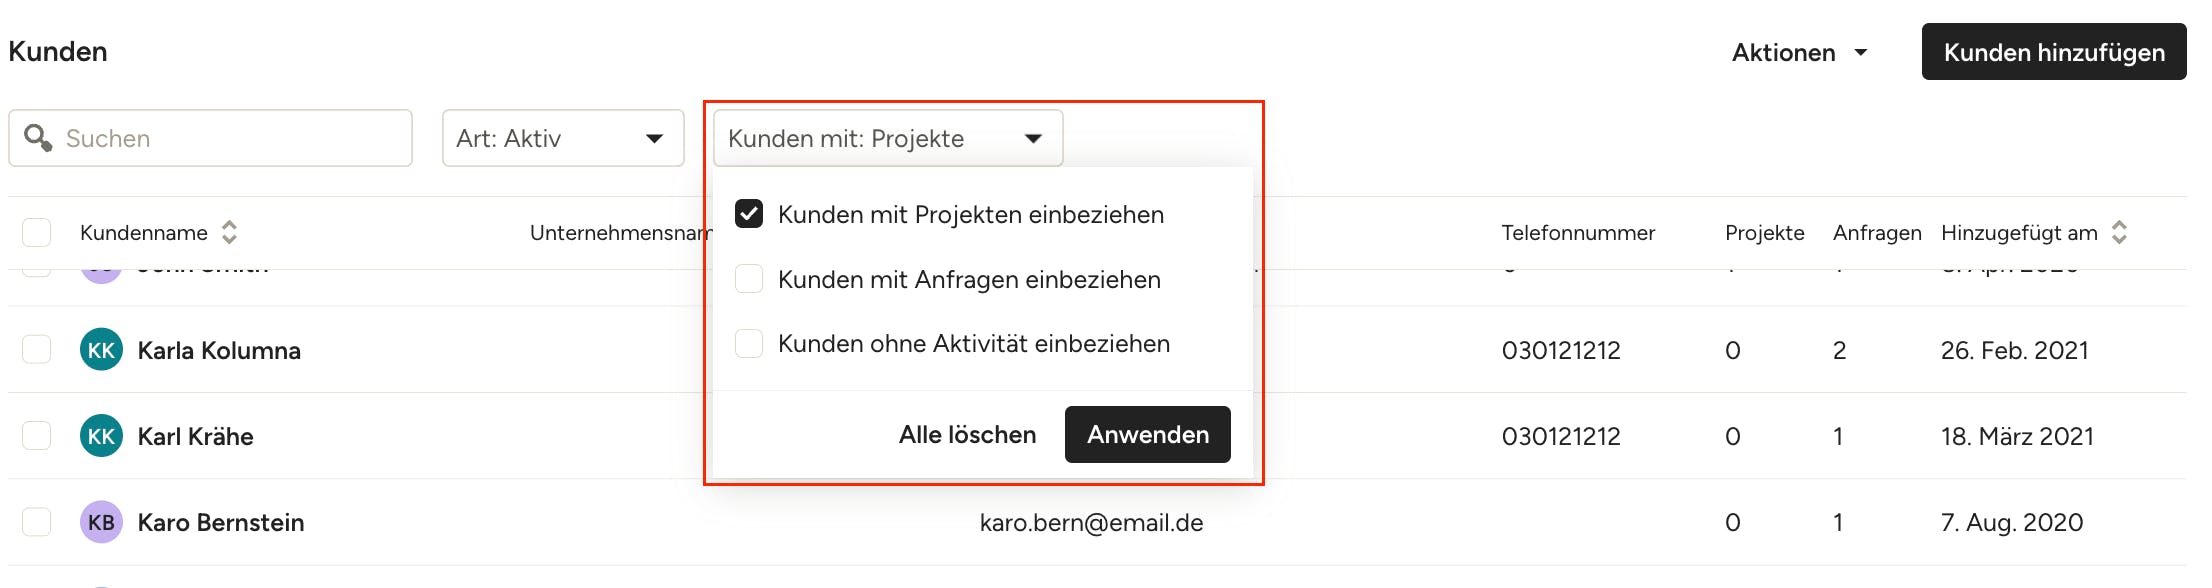Select all customers header checkbox

(37, 233)
